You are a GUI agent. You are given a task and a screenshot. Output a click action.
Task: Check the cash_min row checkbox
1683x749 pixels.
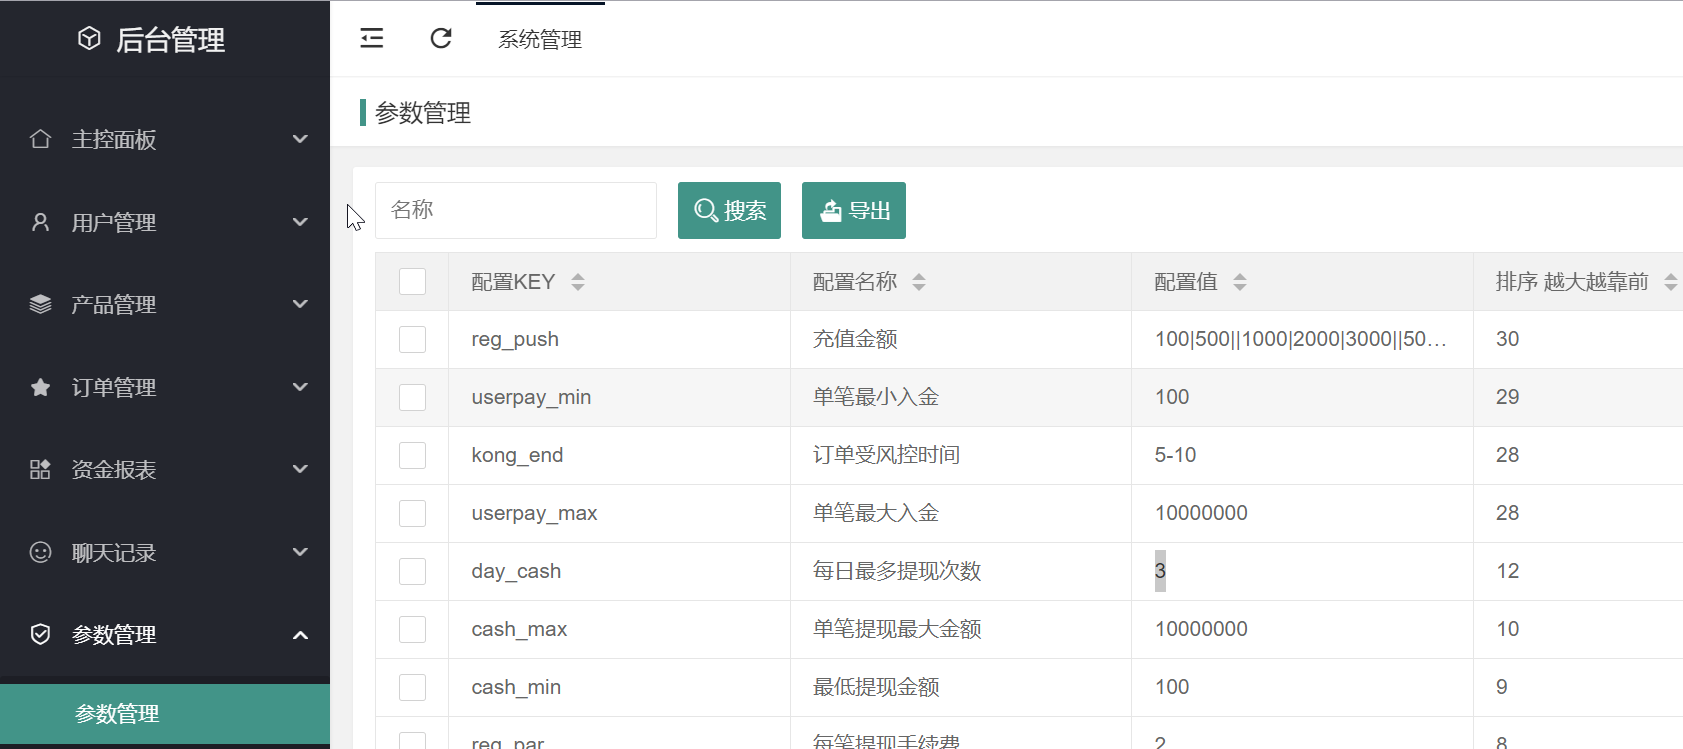pos(412,687)
